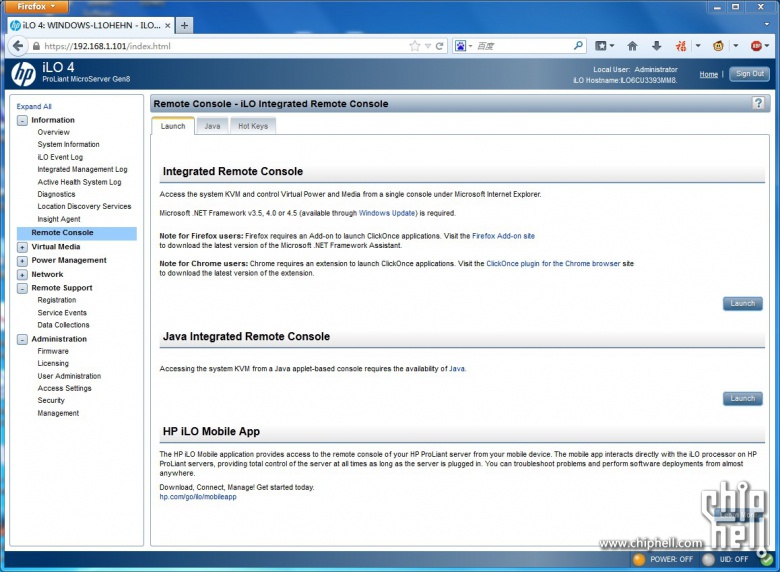Open the search engine selector paw icon
The image size is (780, 572).
tap(460, 46)
